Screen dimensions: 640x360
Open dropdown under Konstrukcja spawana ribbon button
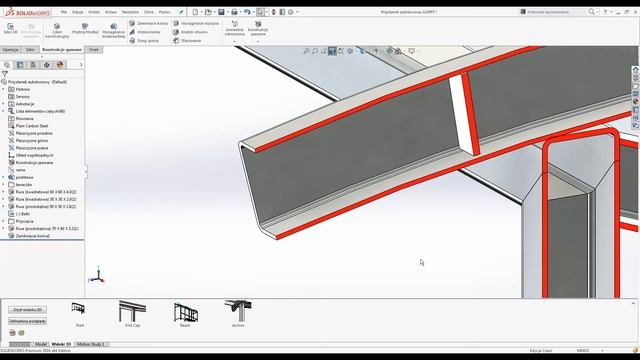pos(258,42)
